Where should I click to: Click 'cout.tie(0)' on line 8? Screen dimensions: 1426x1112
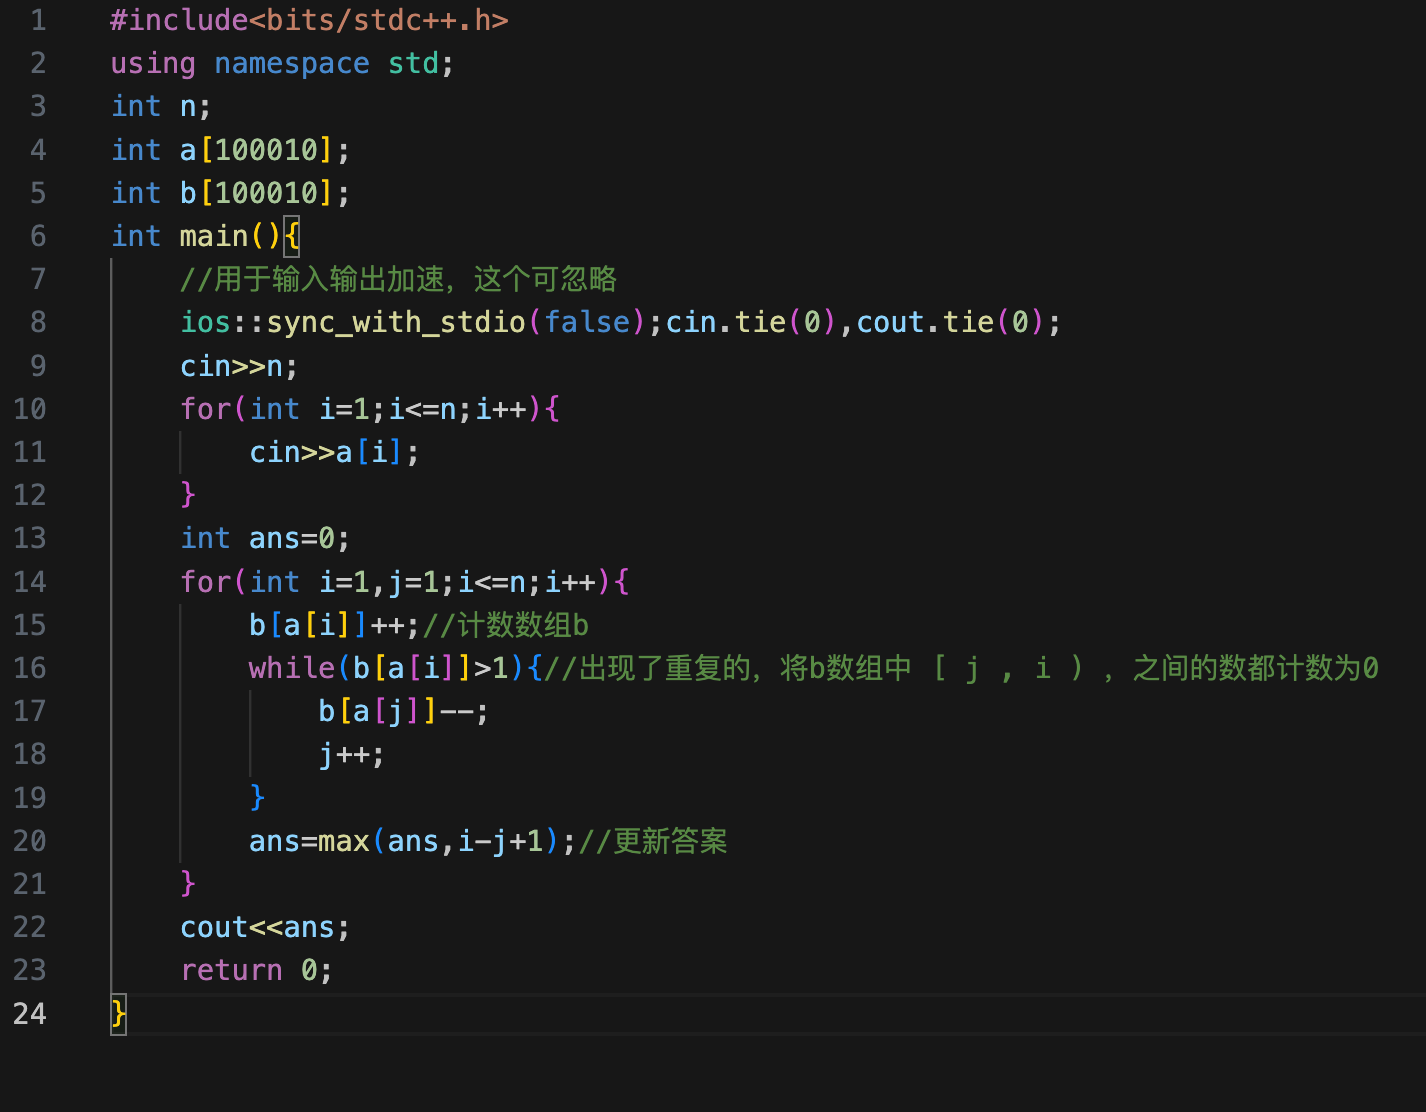[951, 322]
